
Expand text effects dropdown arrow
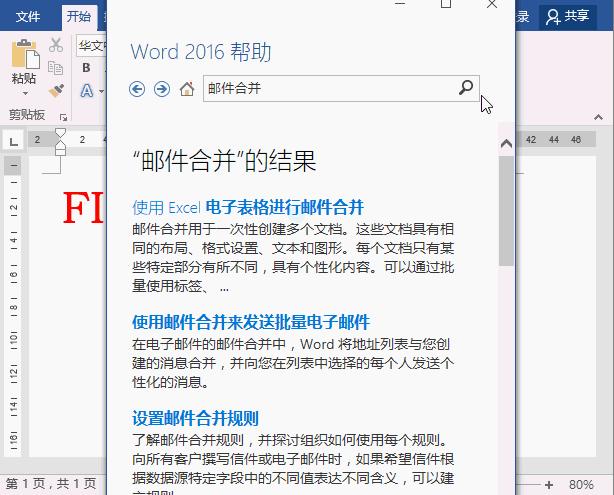tap(101, 91)
